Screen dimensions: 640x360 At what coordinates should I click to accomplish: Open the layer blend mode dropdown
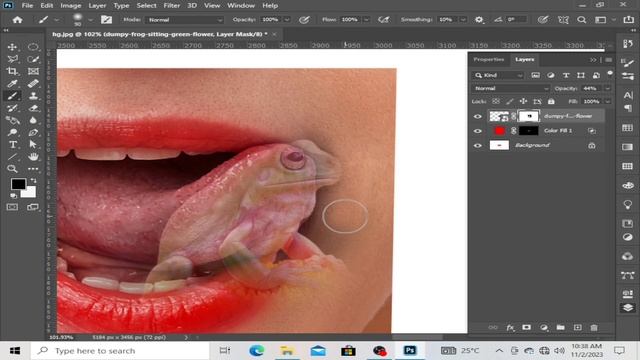point(511,89)
